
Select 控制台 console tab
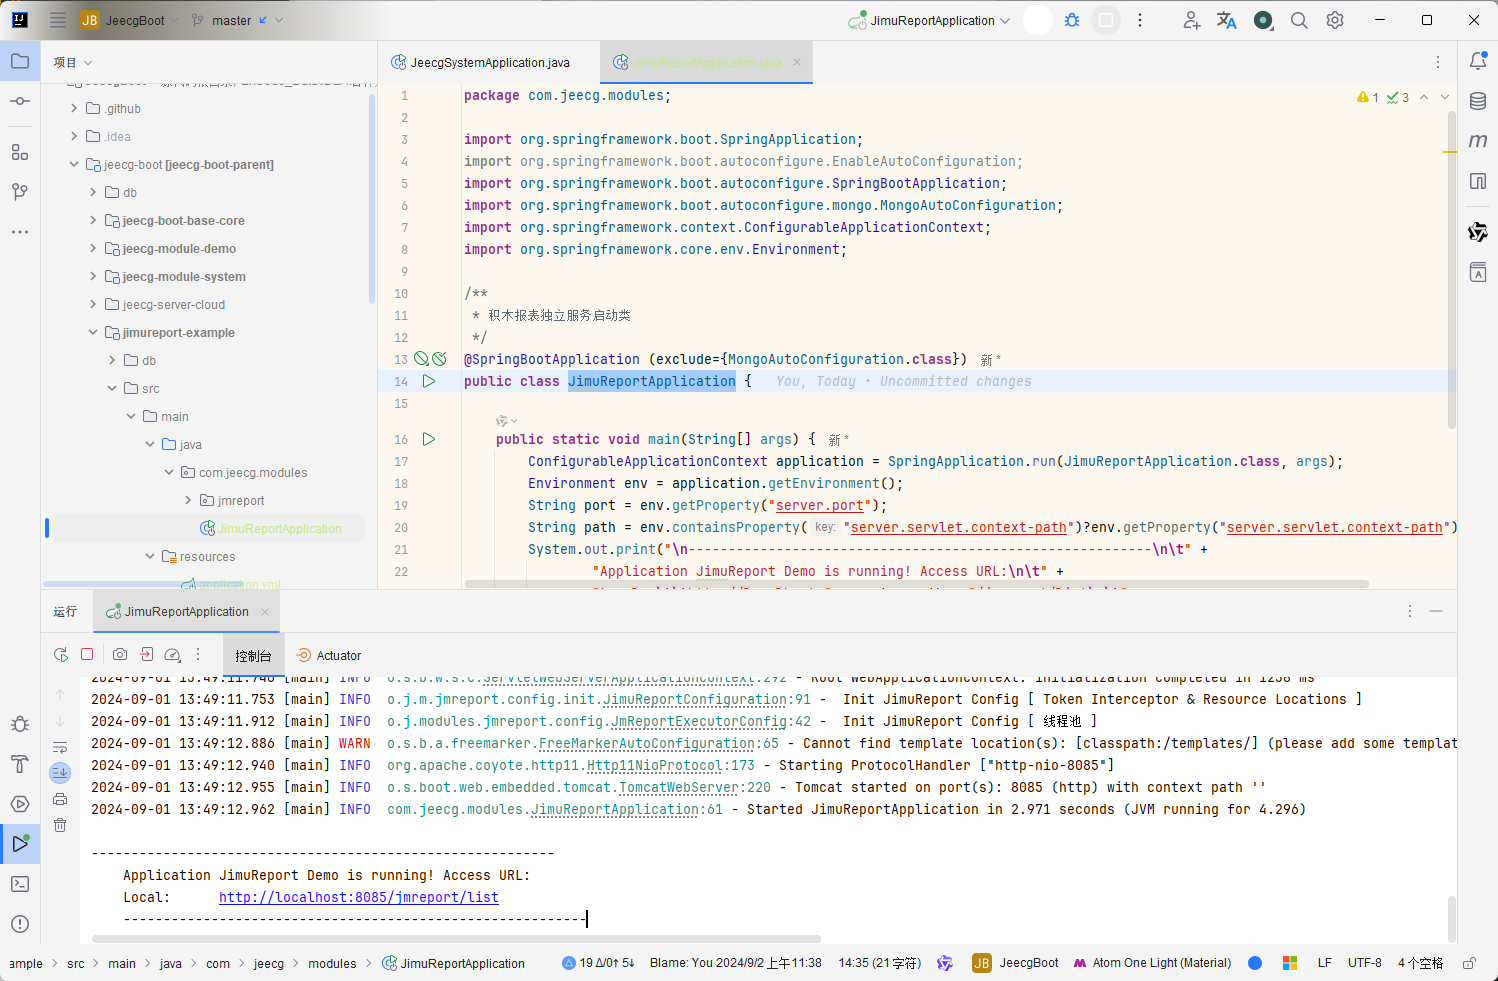(253, 656)
